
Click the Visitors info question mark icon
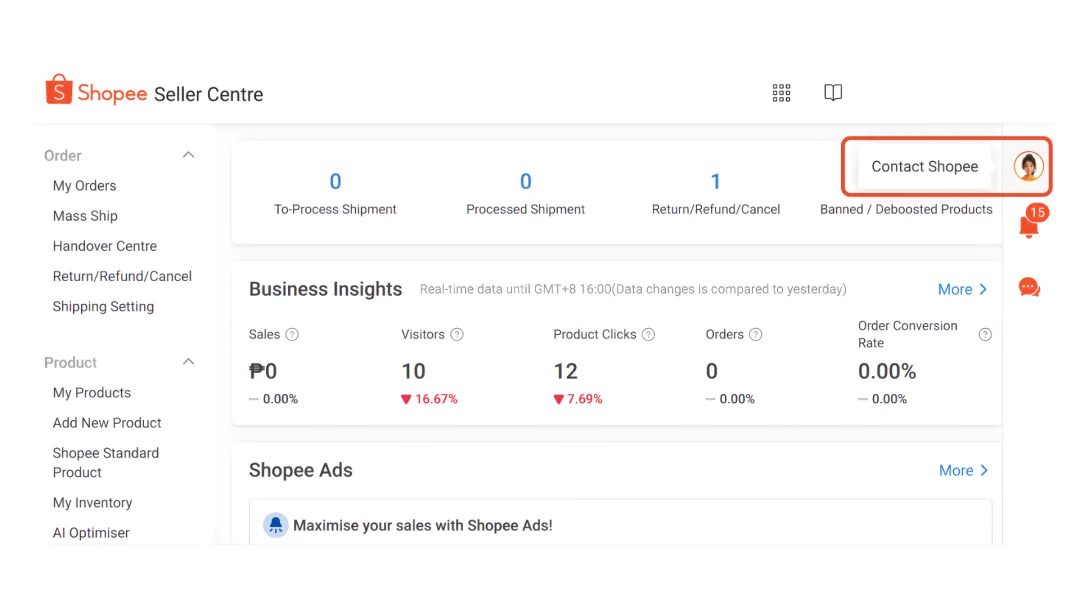pyautogui.click(x=457, y=335)
